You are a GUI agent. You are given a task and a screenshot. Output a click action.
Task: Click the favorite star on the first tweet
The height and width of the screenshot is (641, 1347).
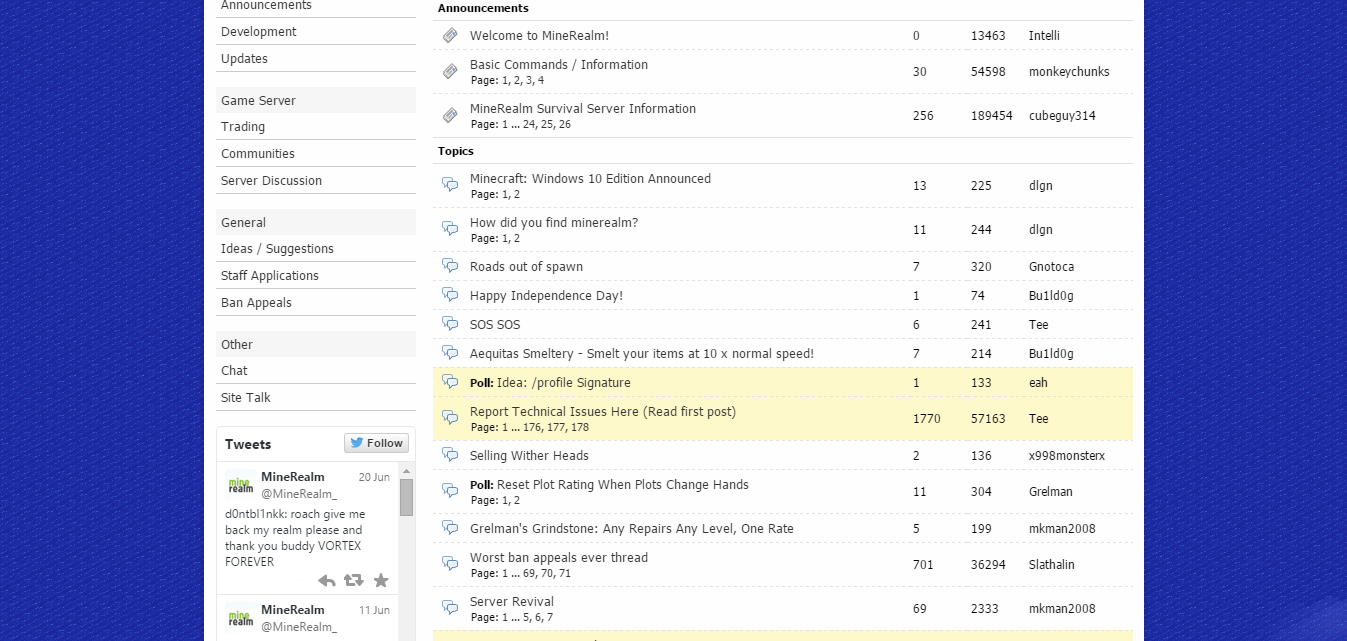pos(381,581)
